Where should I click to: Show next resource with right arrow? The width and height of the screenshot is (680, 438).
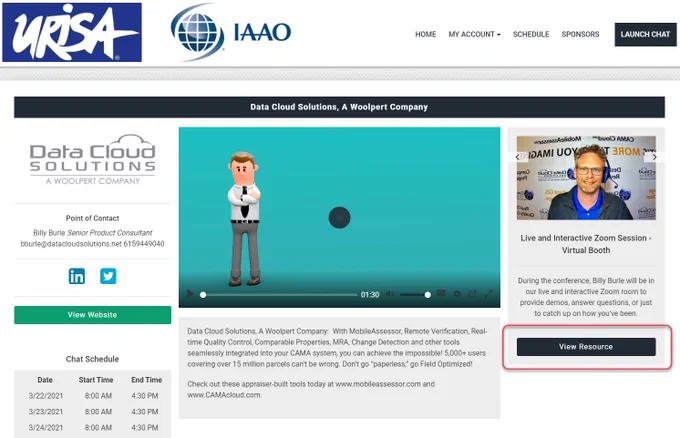[x=654, y=157]
